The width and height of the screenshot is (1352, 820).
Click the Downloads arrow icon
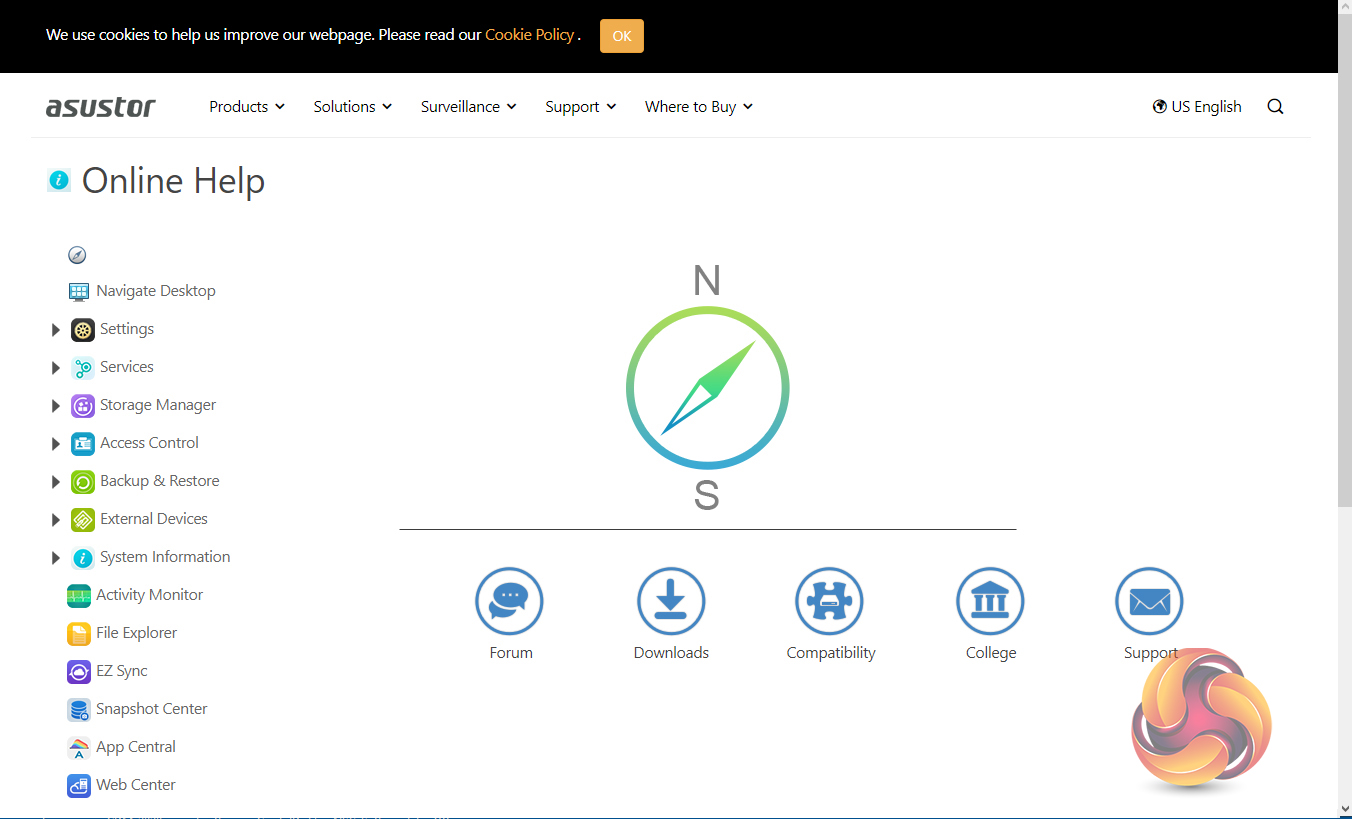pos(671,602)
